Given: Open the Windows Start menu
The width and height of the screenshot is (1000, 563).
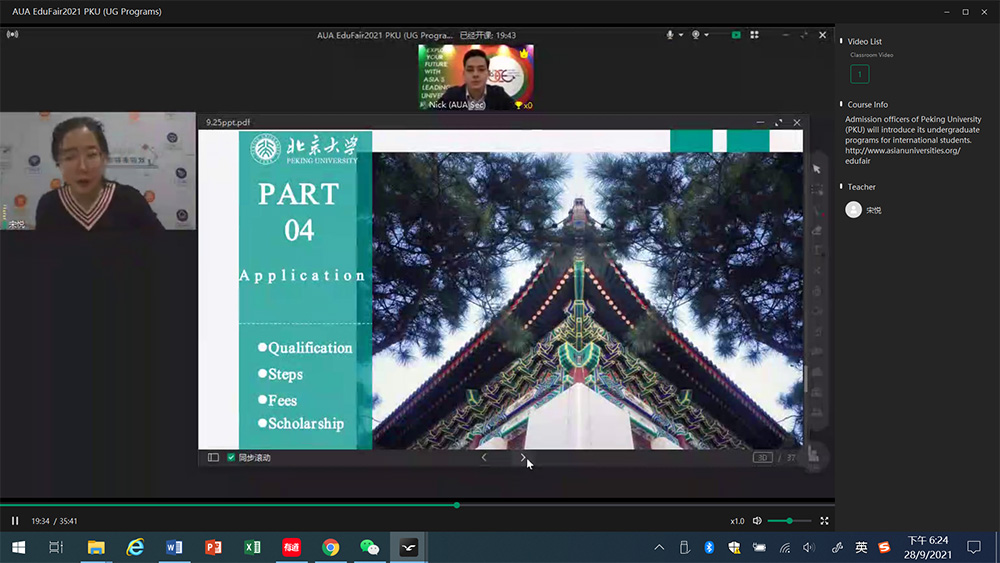Looking at the screenshot, I should tap(18, 547).
